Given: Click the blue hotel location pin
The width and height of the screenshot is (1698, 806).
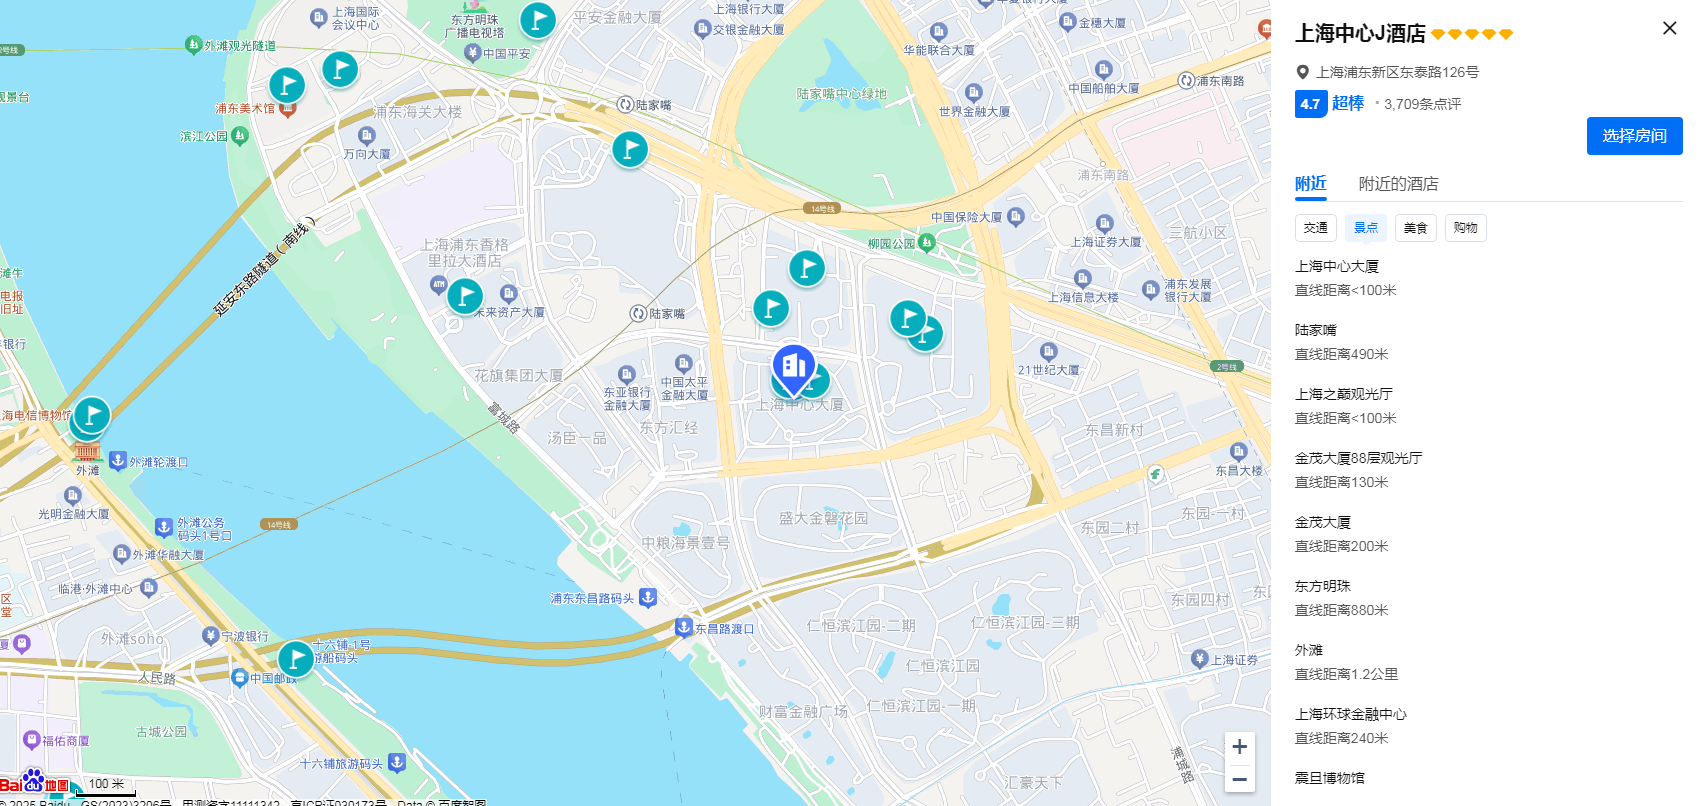Looking at the screenshot, I should (x=794, y=368).
